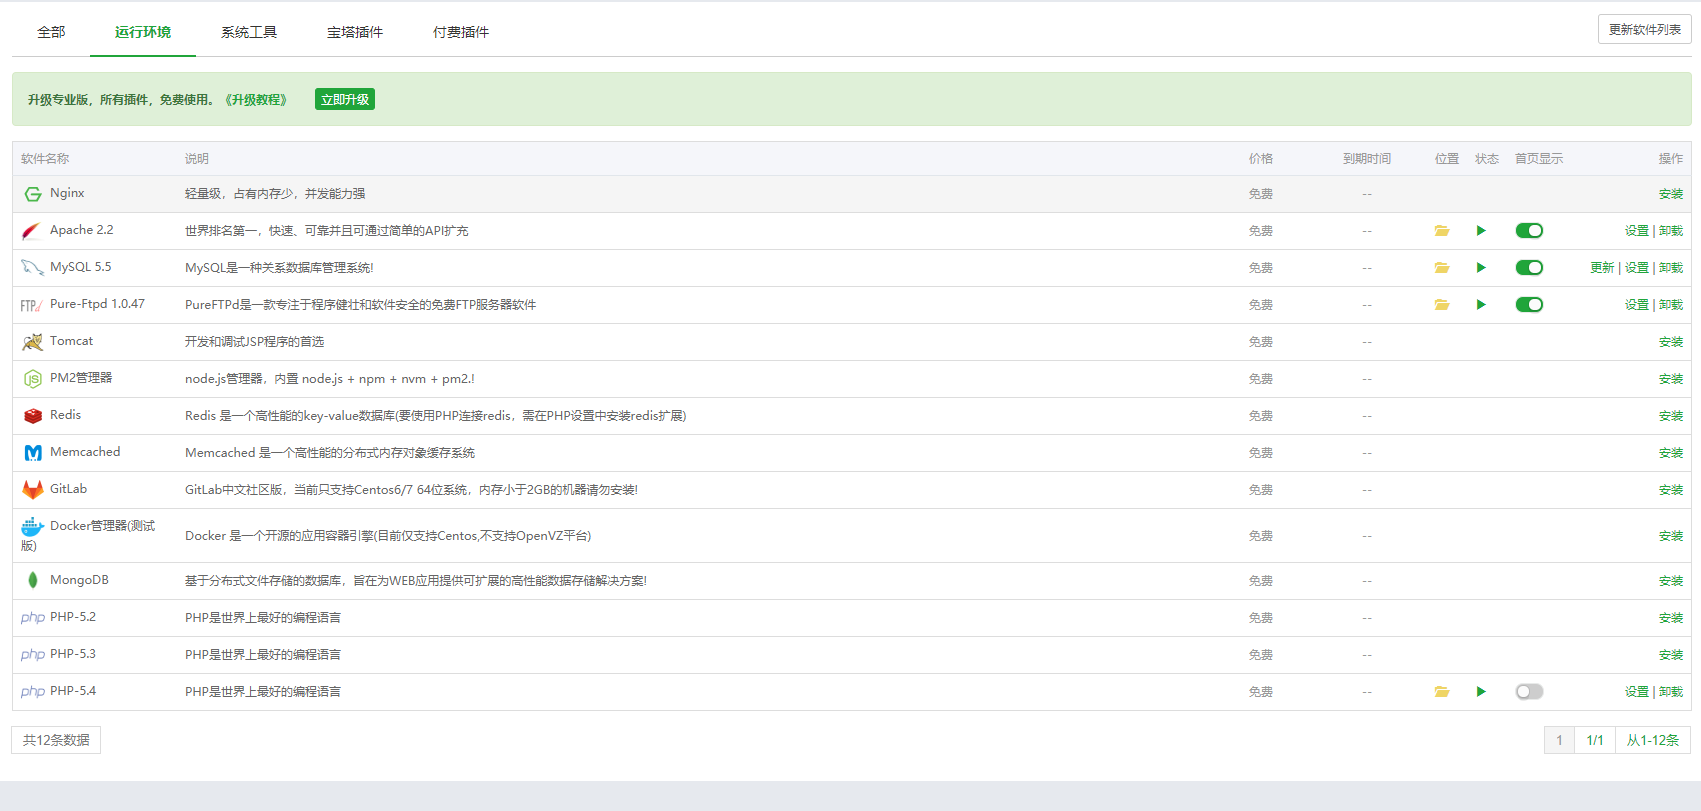Screen dimensions: 1701x811
Task: Click the 更新软件列表 button
Action: 1644,30
